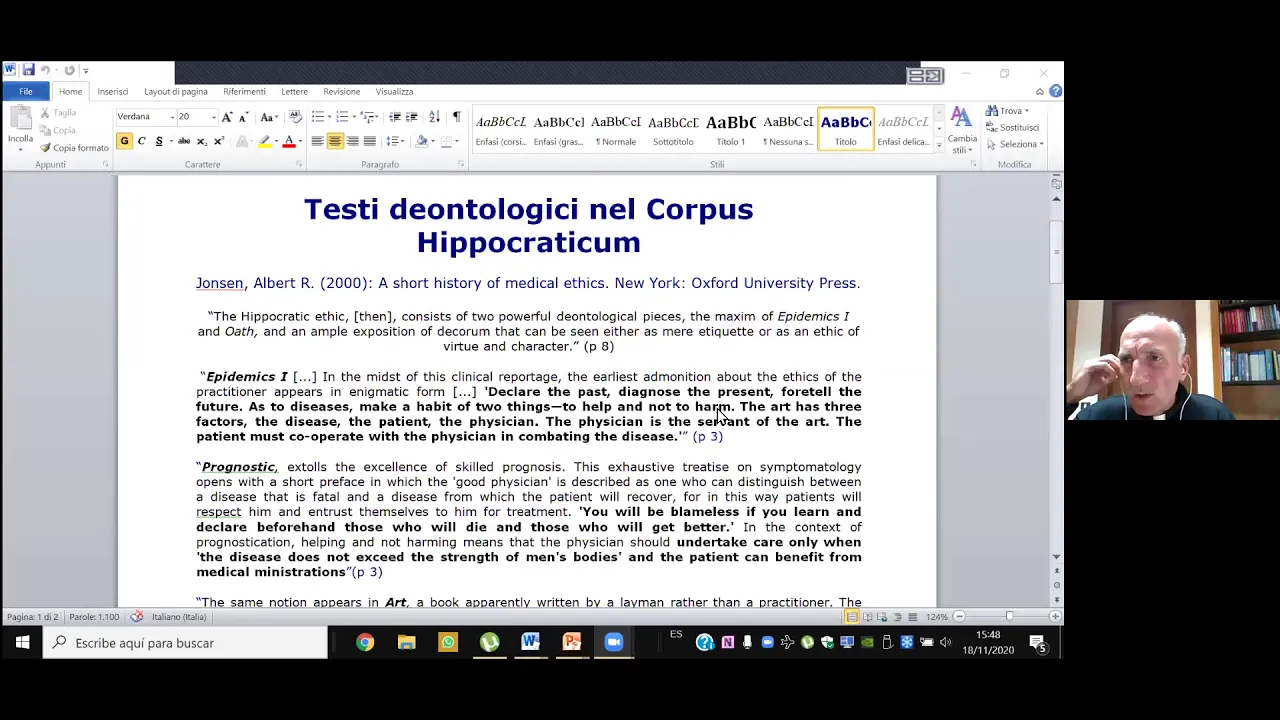
Task: Apply the Titolo 1 style
Action: pyautogui.click(x=730, y=129)
